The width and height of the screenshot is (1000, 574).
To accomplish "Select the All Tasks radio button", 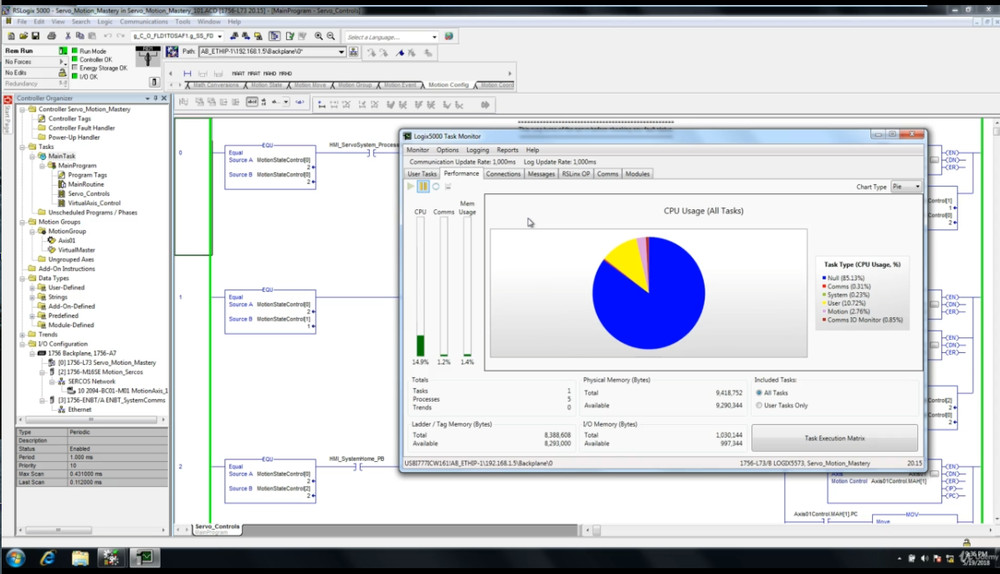I will 758,393.
